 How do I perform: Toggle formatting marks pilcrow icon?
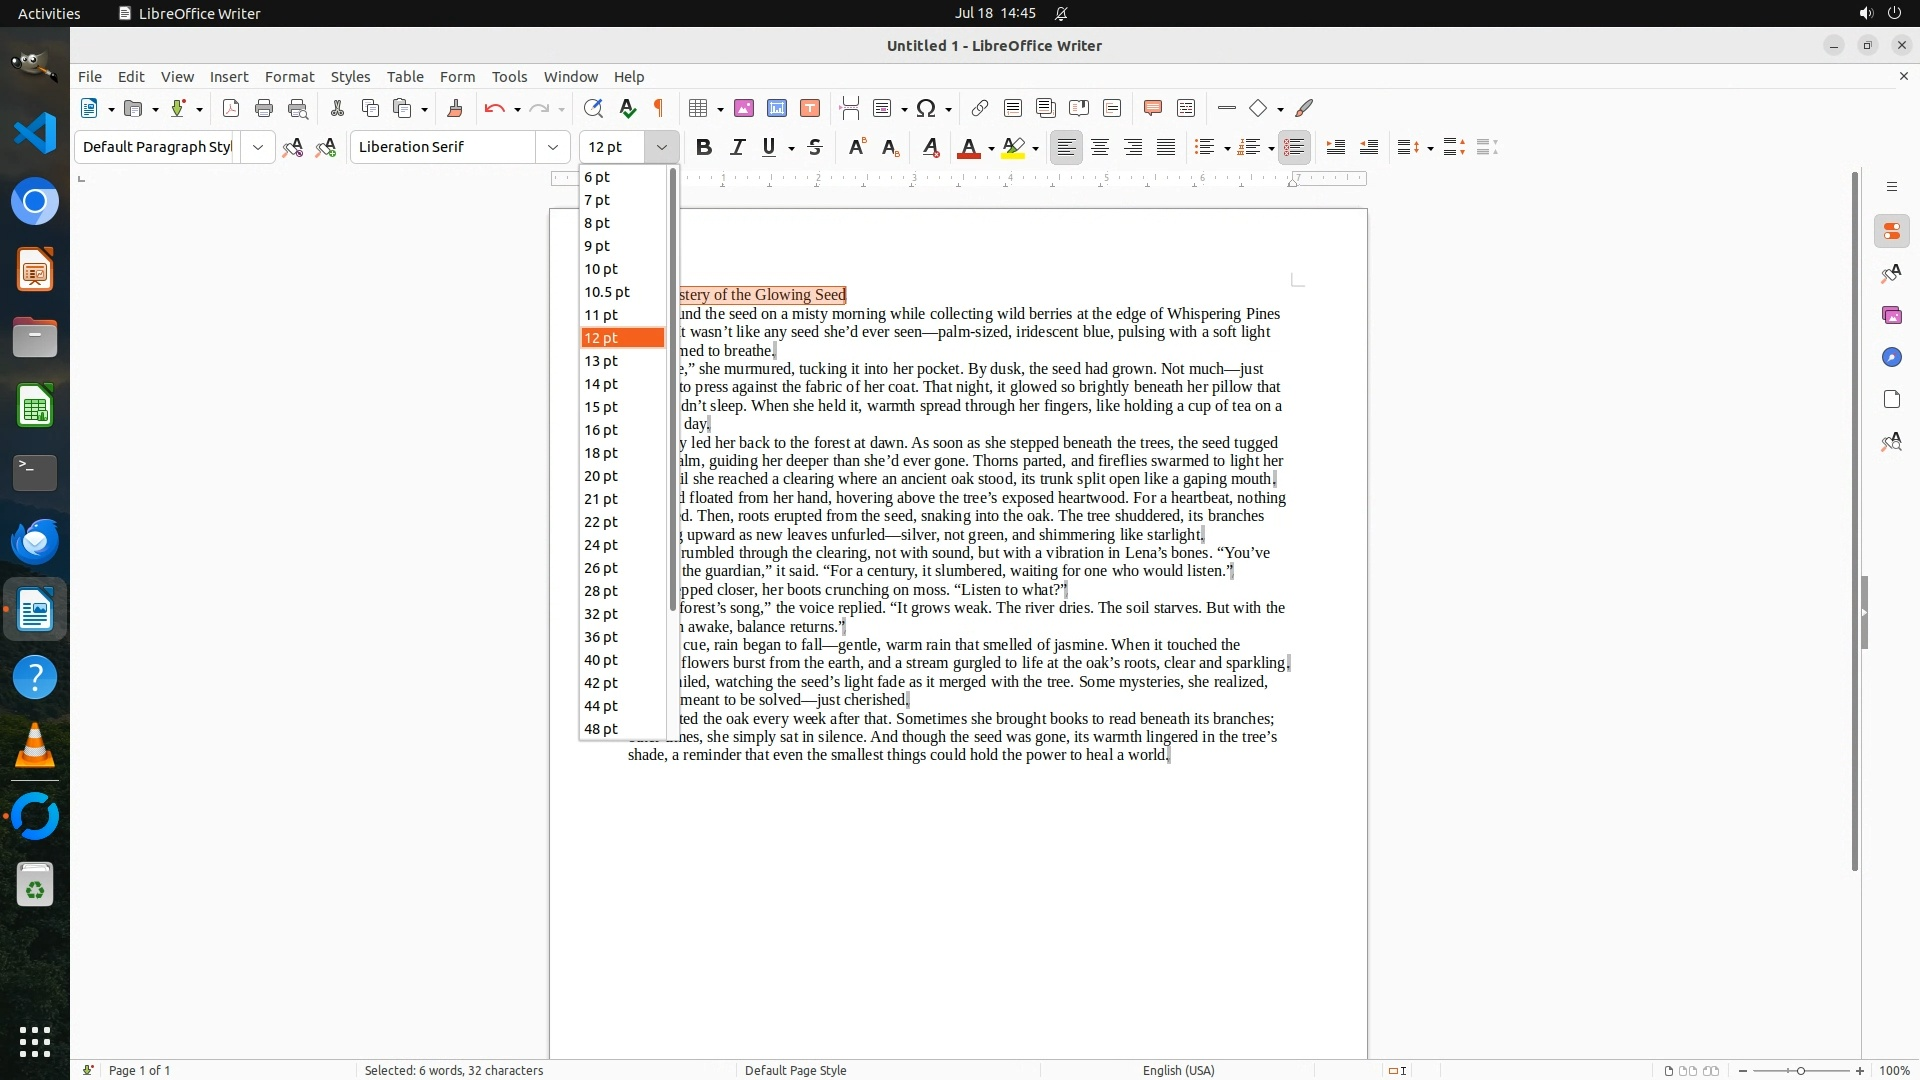[659, 108]
